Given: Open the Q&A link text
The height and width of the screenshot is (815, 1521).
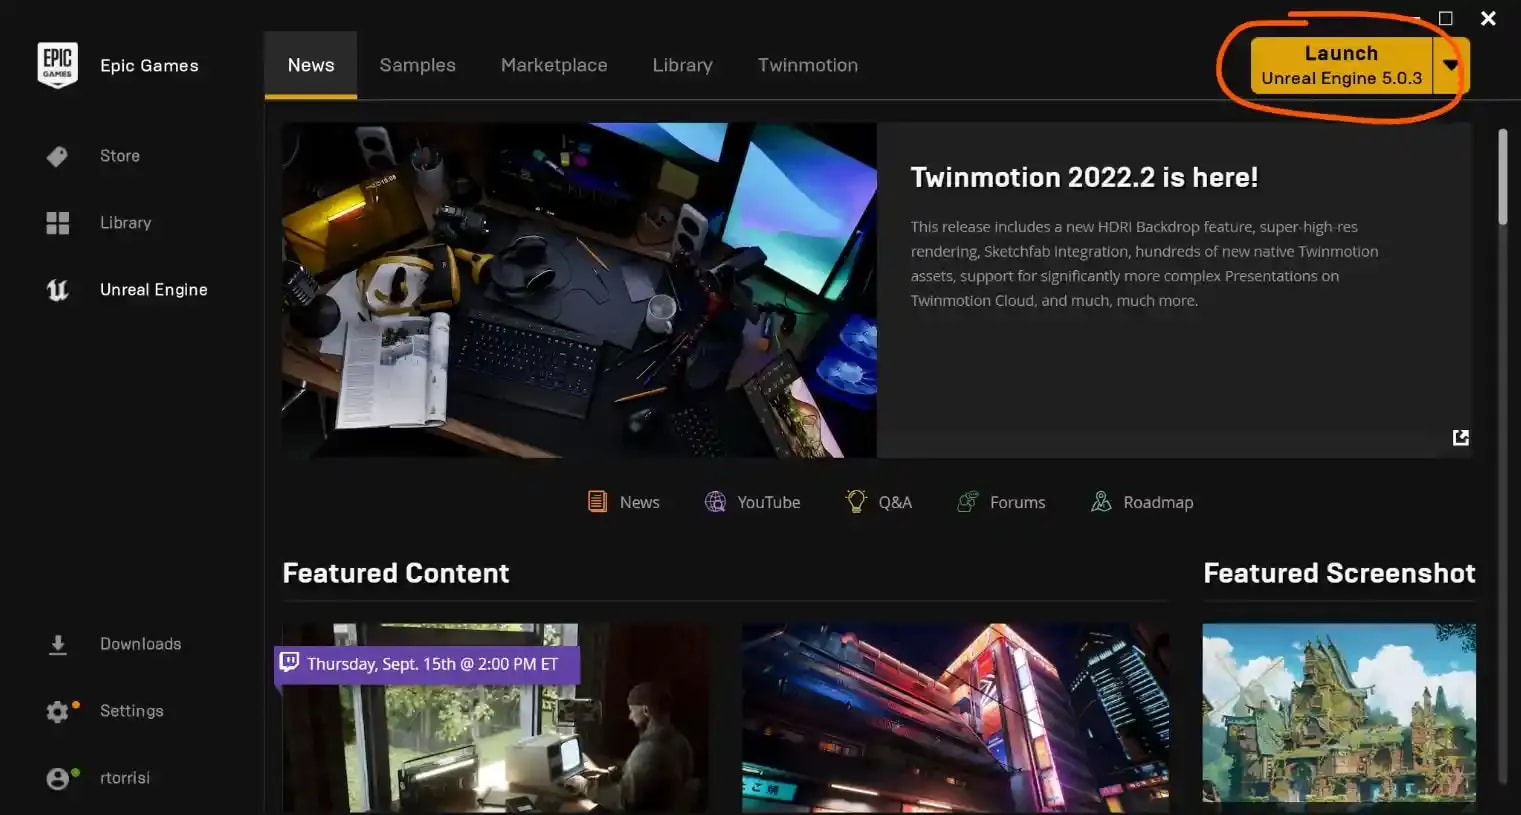Looking at the screenshot, I should (x=895, y=502).
